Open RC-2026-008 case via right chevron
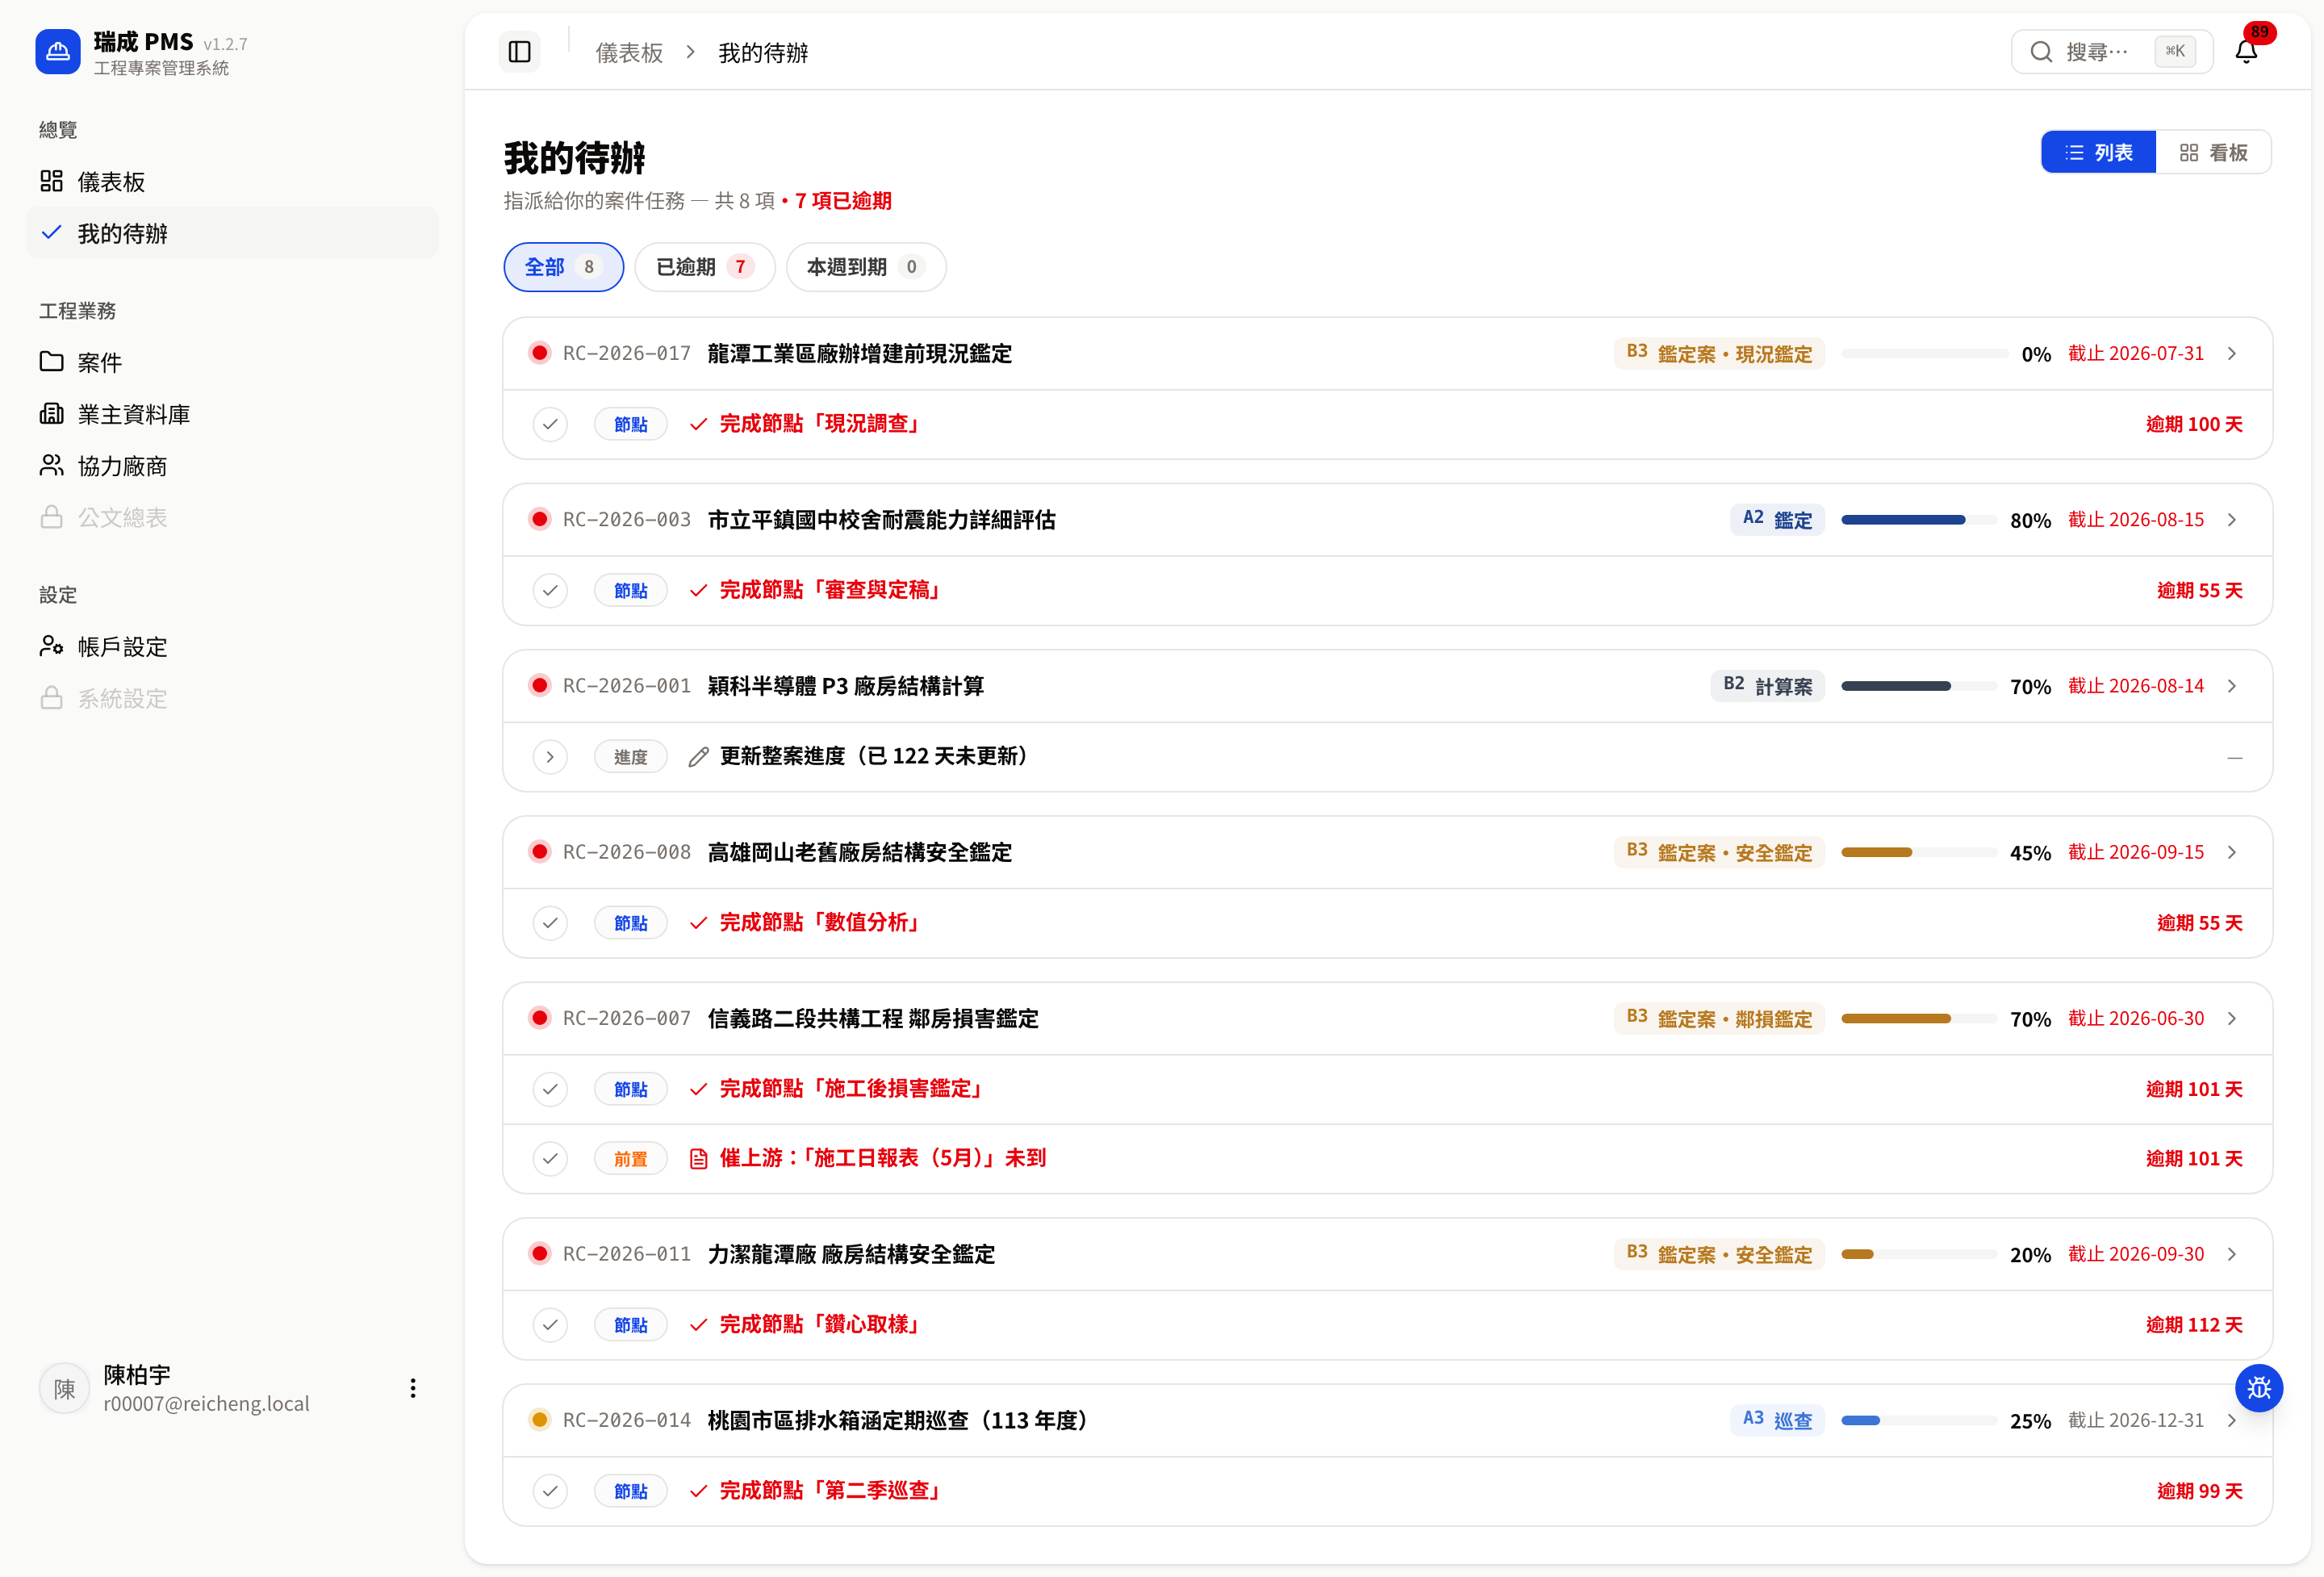2324x1577 pixels. click(2232, 852)
